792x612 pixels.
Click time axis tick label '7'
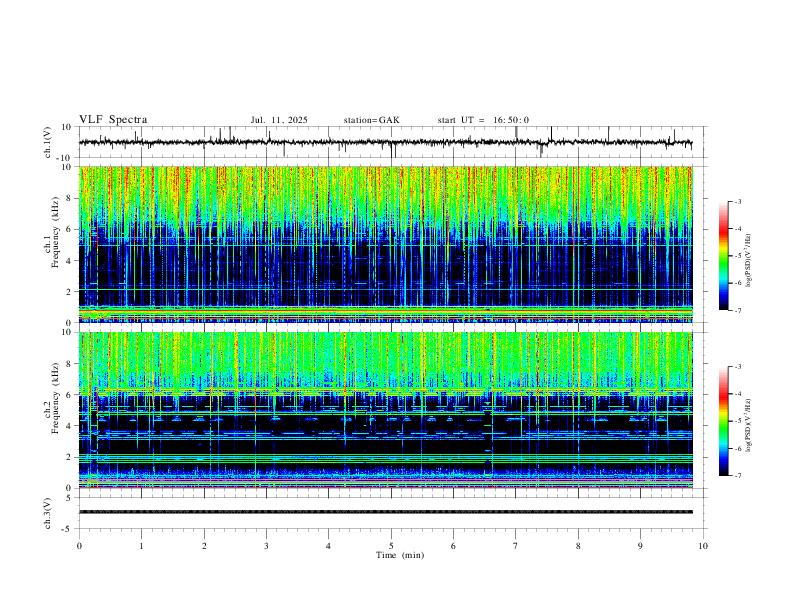pos(516,546)
